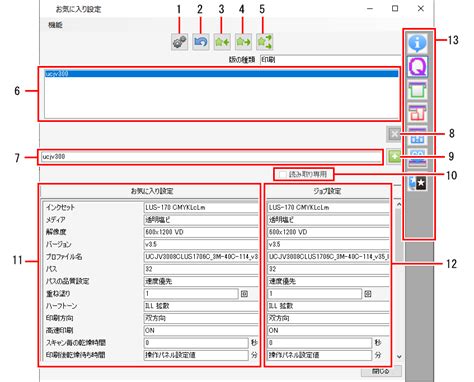The image size is (474, 382).
Task: Click media value 透明塩ビ in ジョブ設定 column
Action: [x=328, y=220]
